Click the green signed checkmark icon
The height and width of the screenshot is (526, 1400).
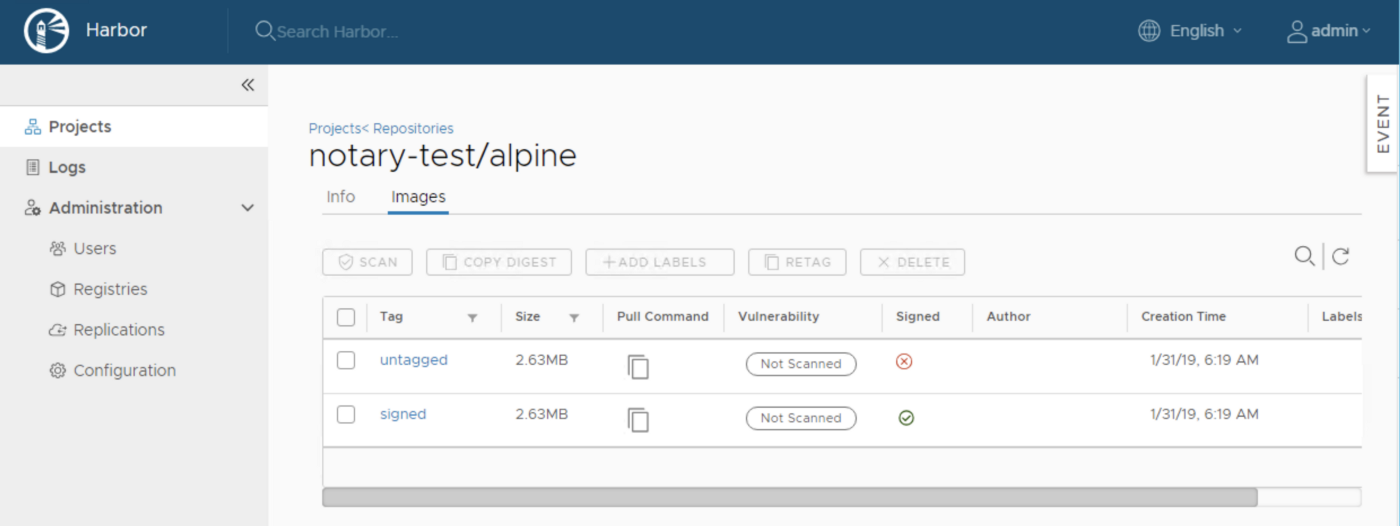coord(906,418)
